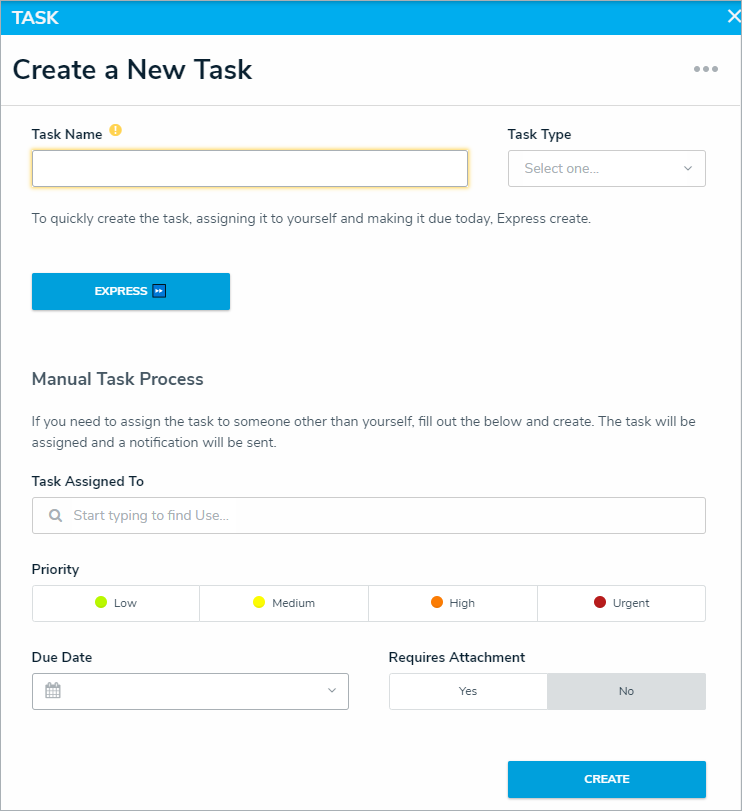Toggle Requires Attachment to Yes
The width and height of the screenshot is (742, 811).
pos(468,691)
